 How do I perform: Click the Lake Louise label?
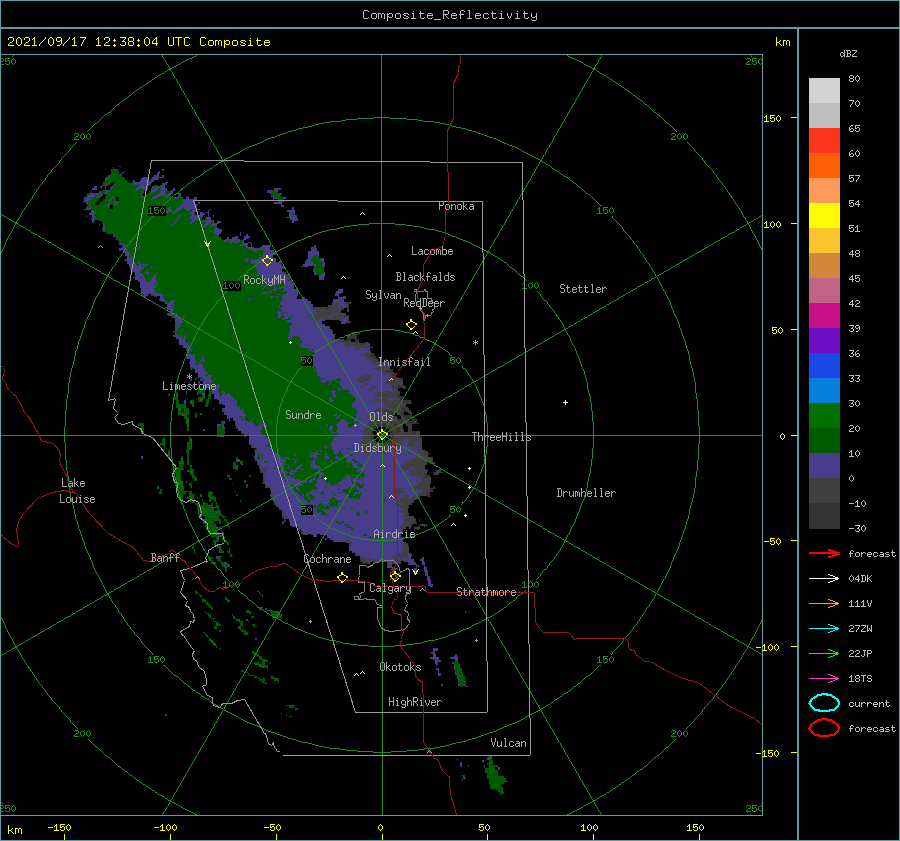point(77,491)
